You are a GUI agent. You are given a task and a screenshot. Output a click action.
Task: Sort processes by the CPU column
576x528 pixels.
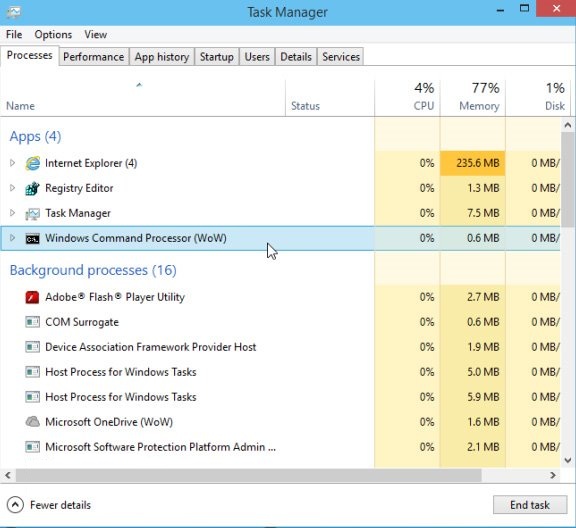407,98
